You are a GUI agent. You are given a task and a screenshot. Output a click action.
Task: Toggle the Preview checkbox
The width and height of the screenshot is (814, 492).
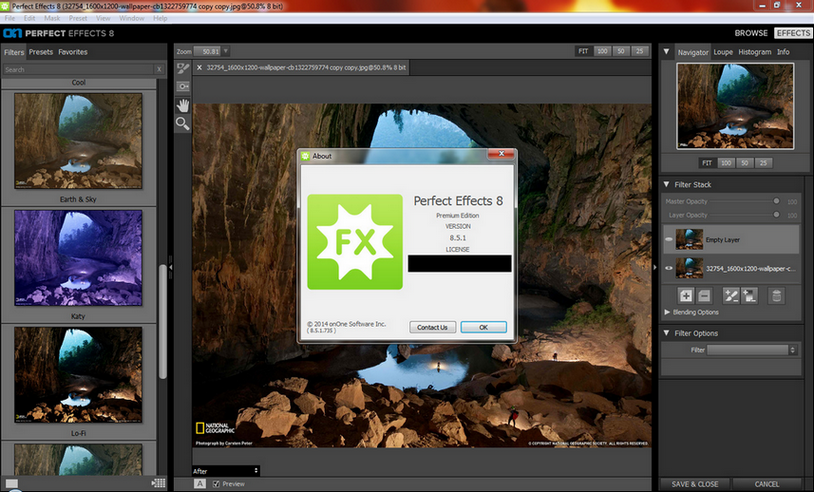point(216,484)
